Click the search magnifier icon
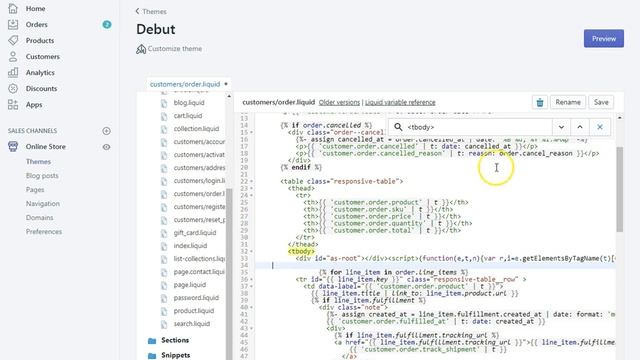The width and height of the screenshot is (640, 360). pos(398,127)
